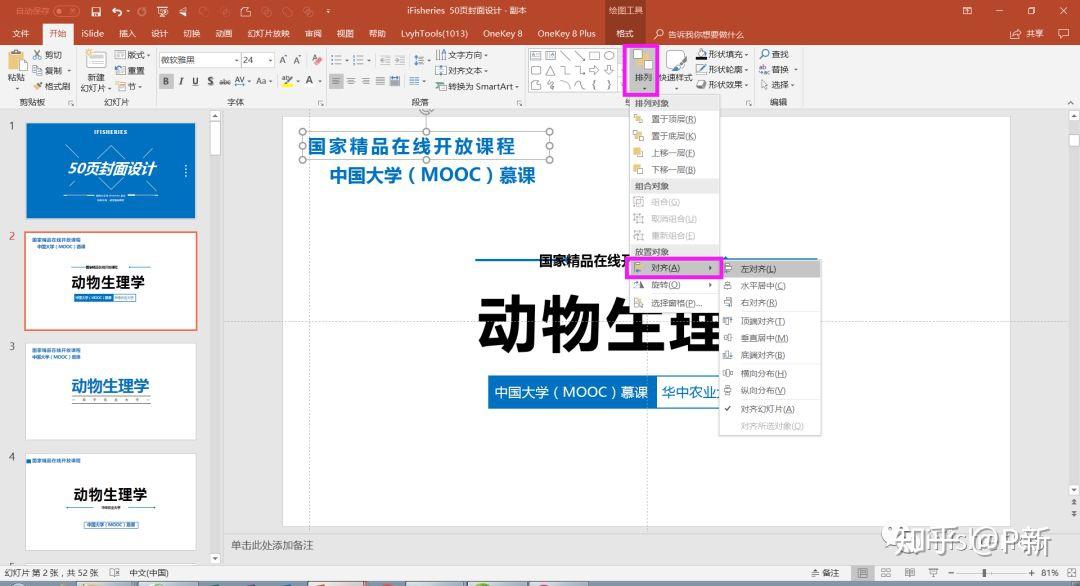
Task: Click the Find (查找) button
Action: click(775, 54)
